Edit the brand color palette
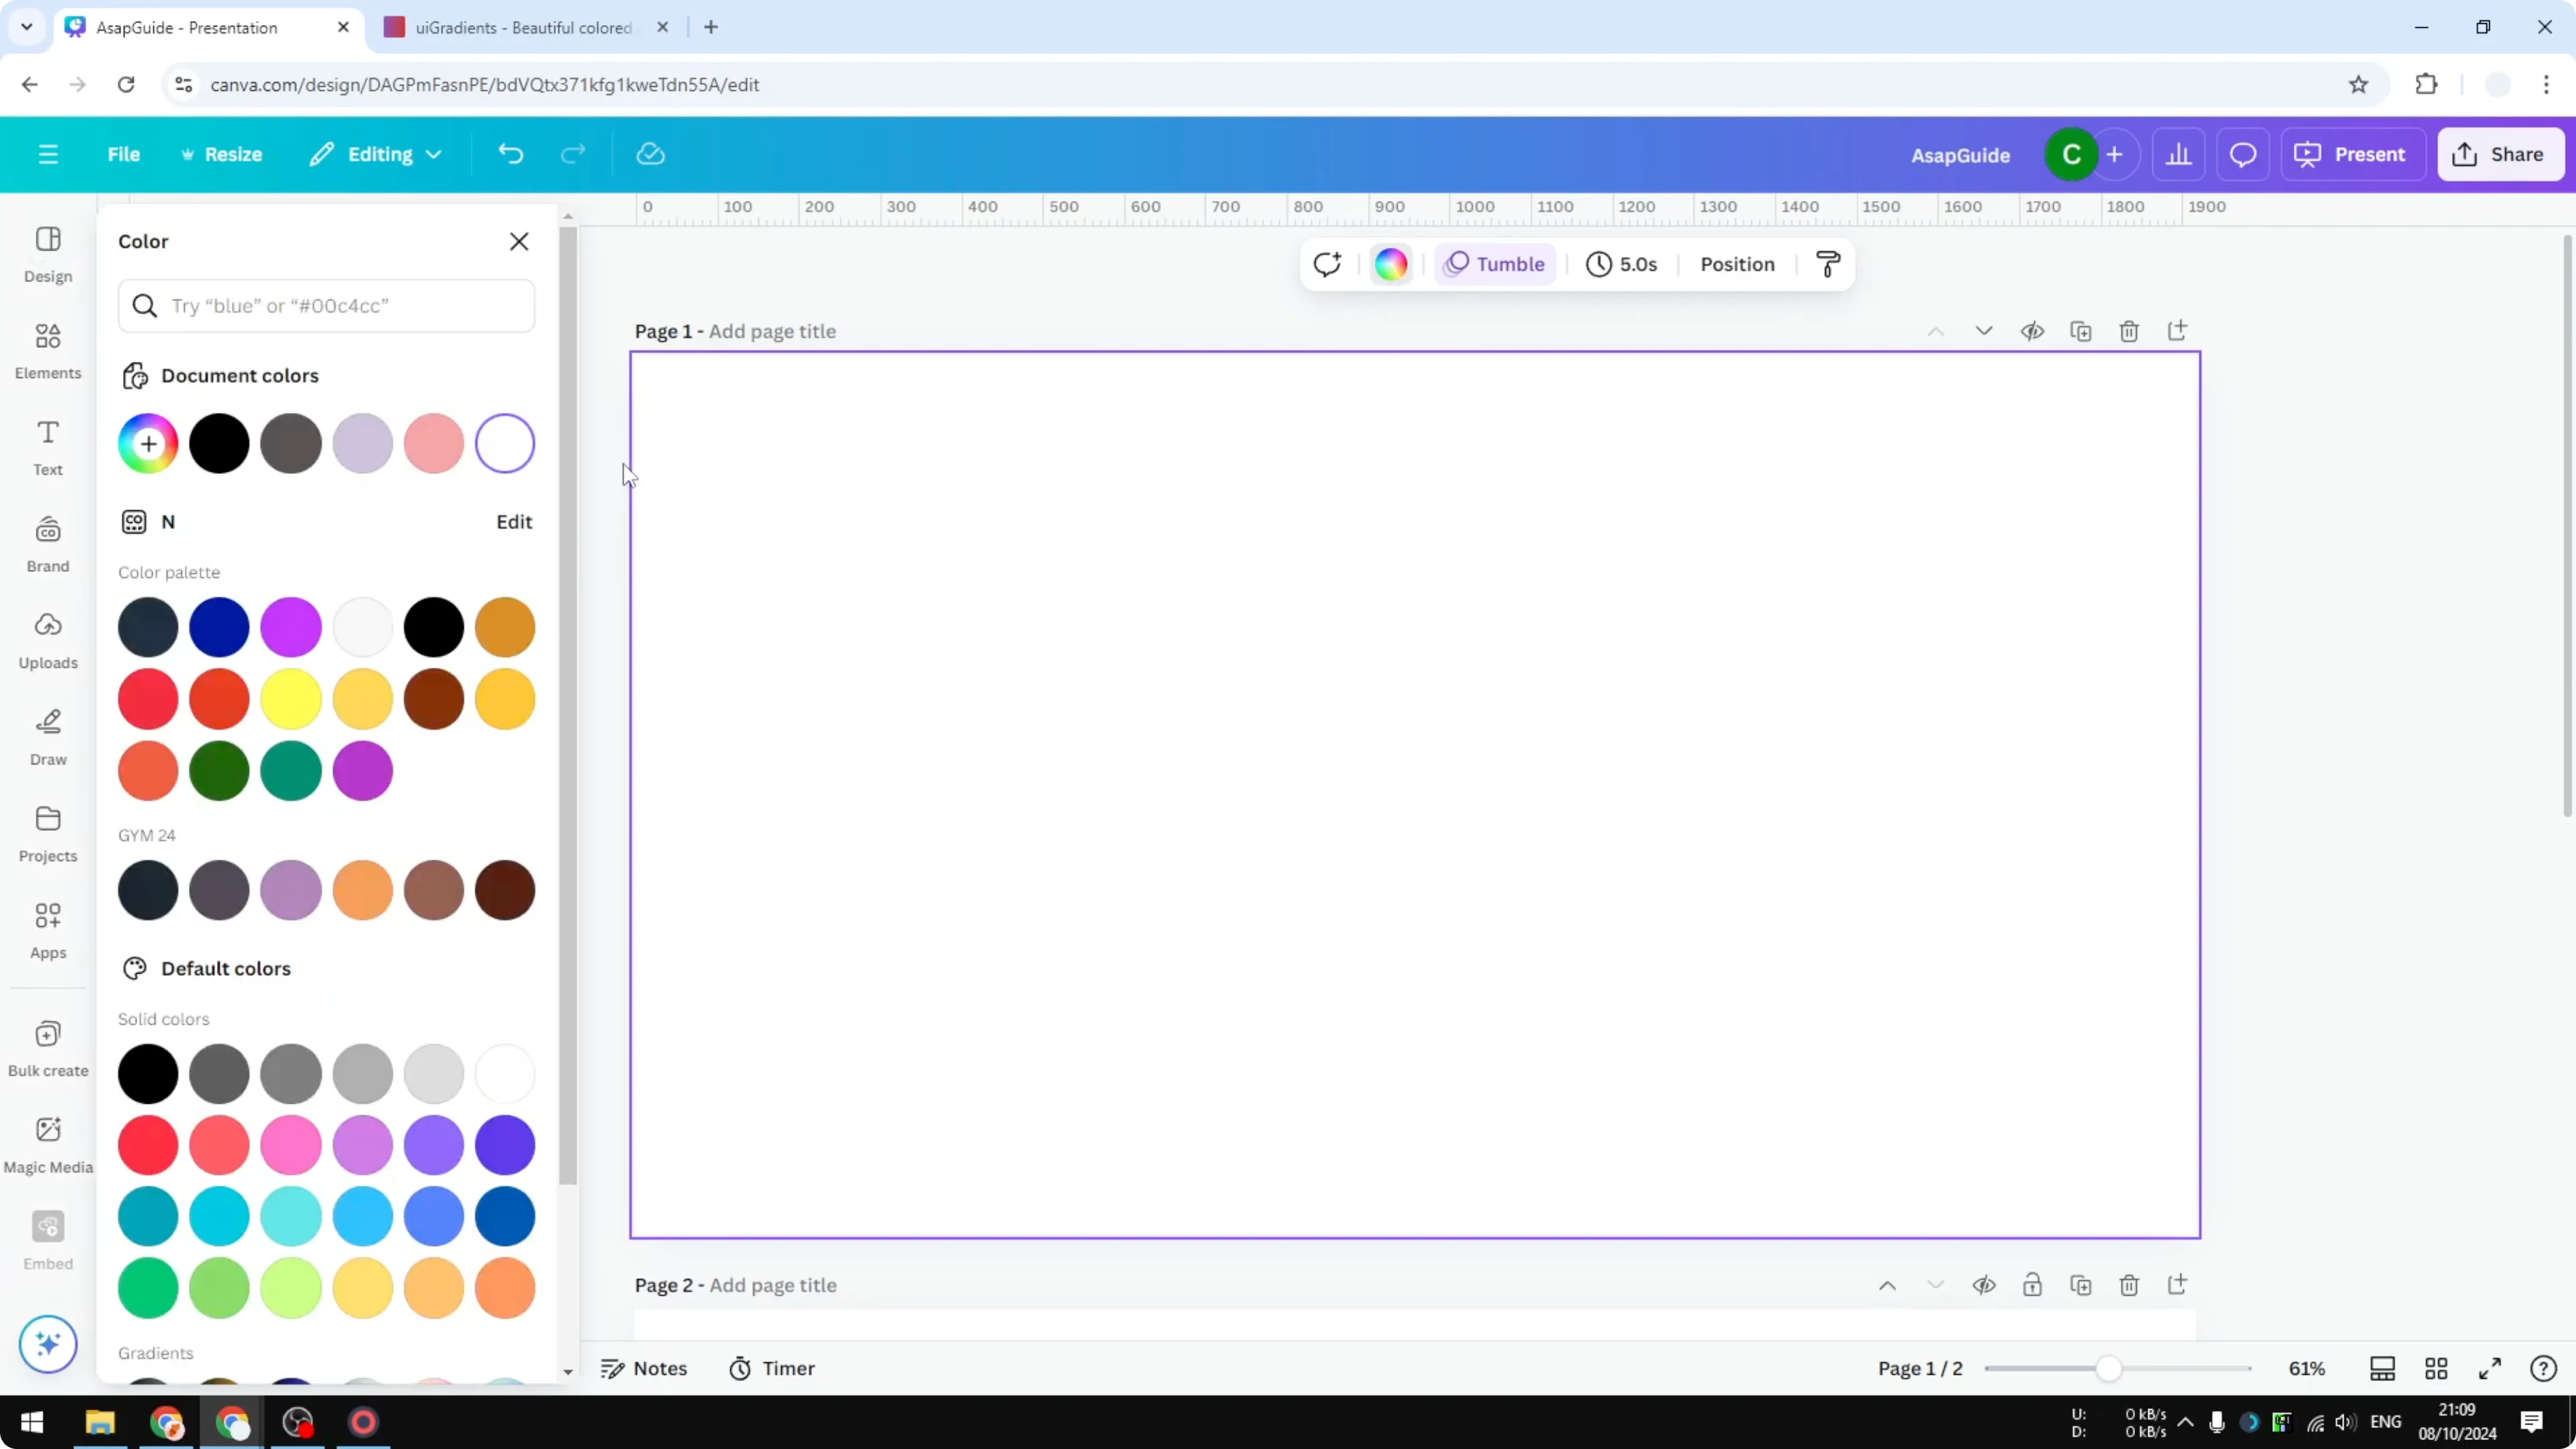The width and height of the screenshot is (2576, 1449). tap(513, 521)
